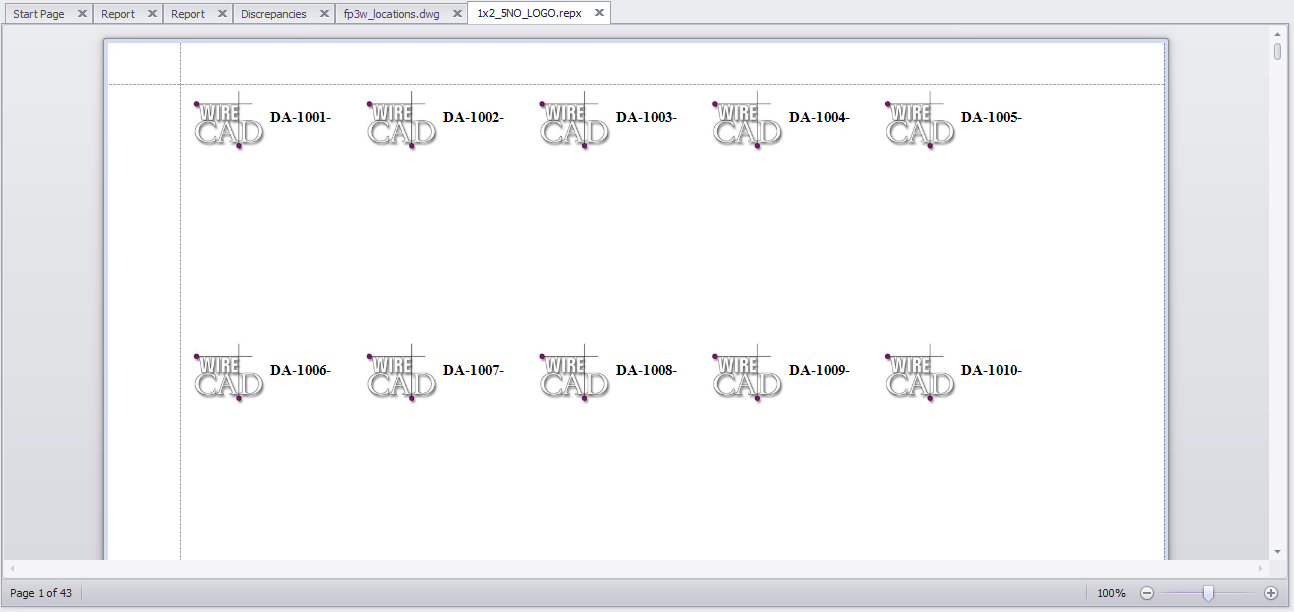Click the WireCAD logo beside DA-1003-

pyautogui.click(x=575, y=121)
